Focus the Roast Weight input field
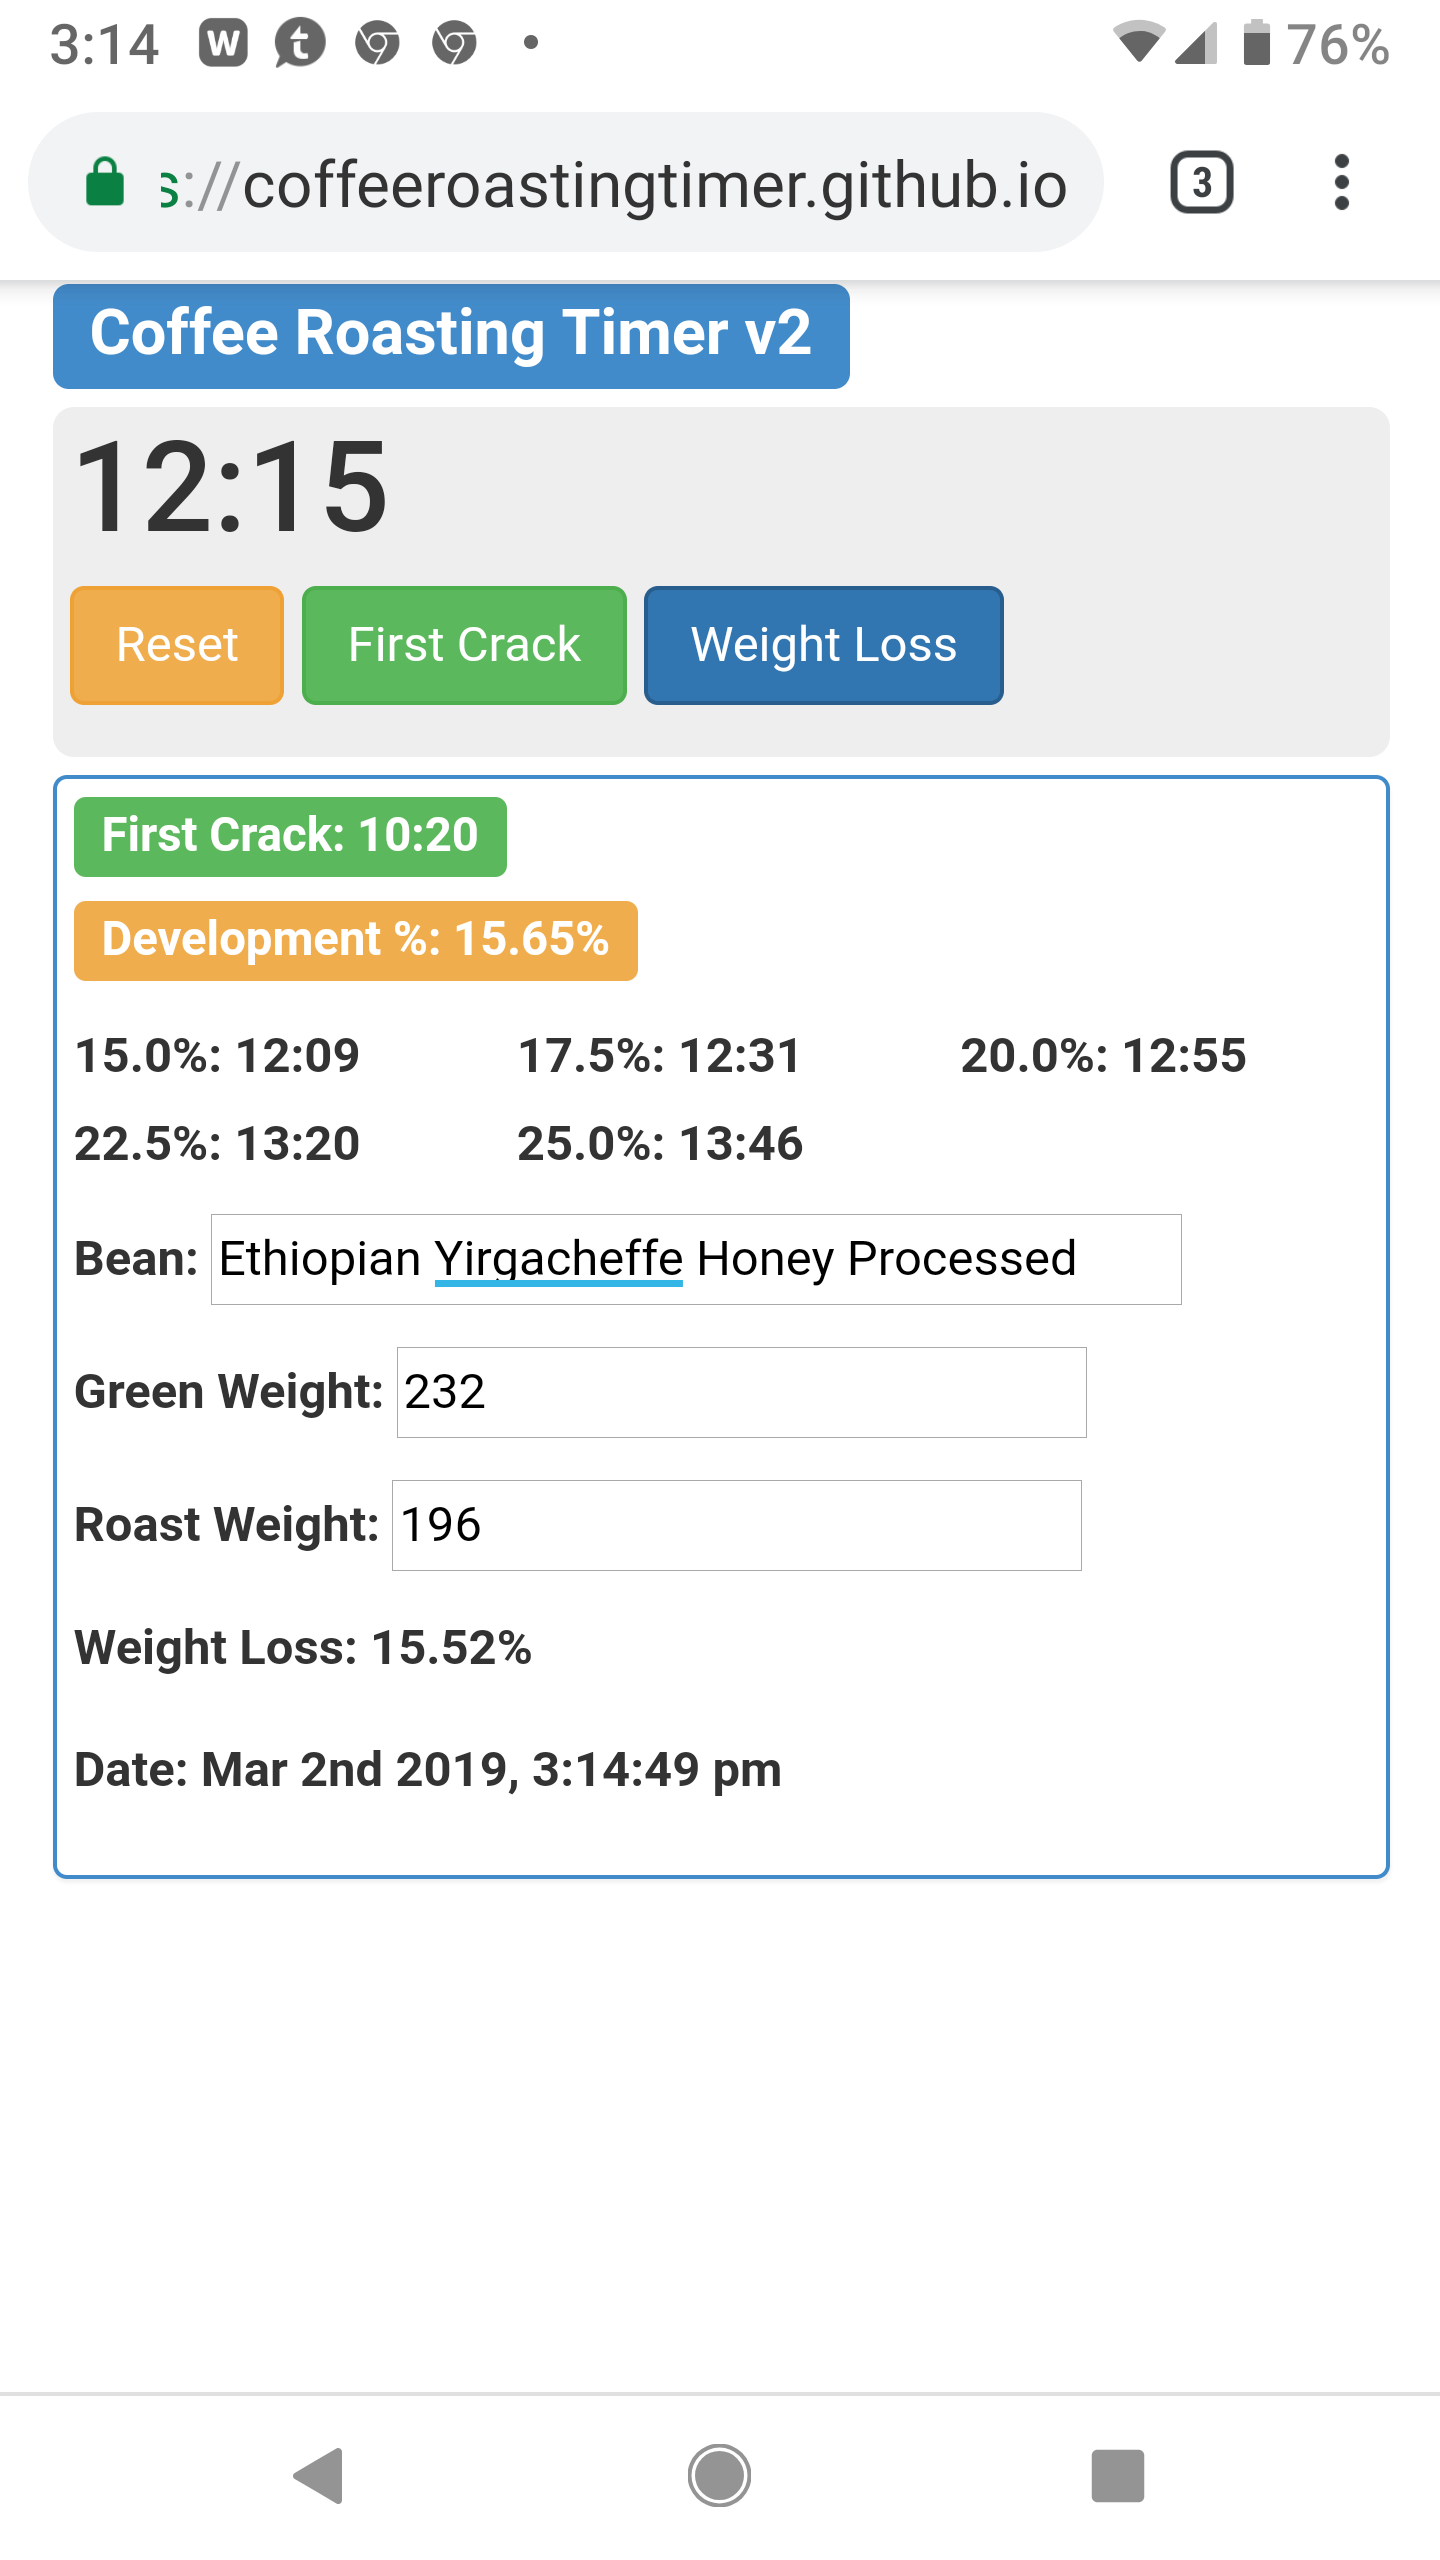The image size is (1440, 2560). coord(737,1525)
